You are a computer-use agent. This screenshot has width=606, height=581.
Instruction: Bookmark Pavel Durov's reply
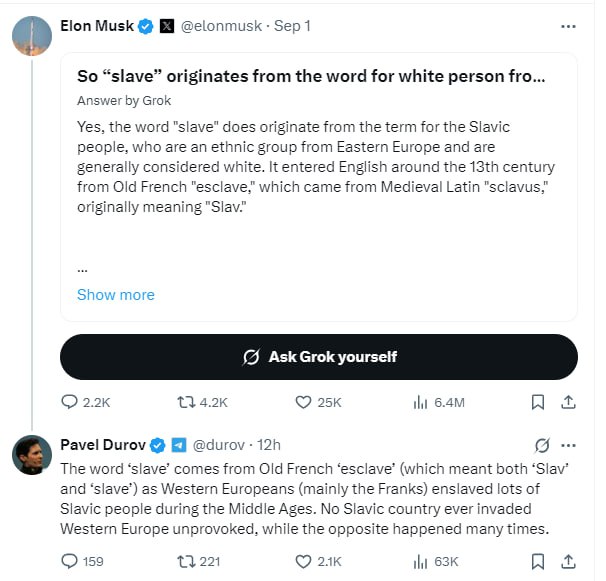[x=538, y=561]
